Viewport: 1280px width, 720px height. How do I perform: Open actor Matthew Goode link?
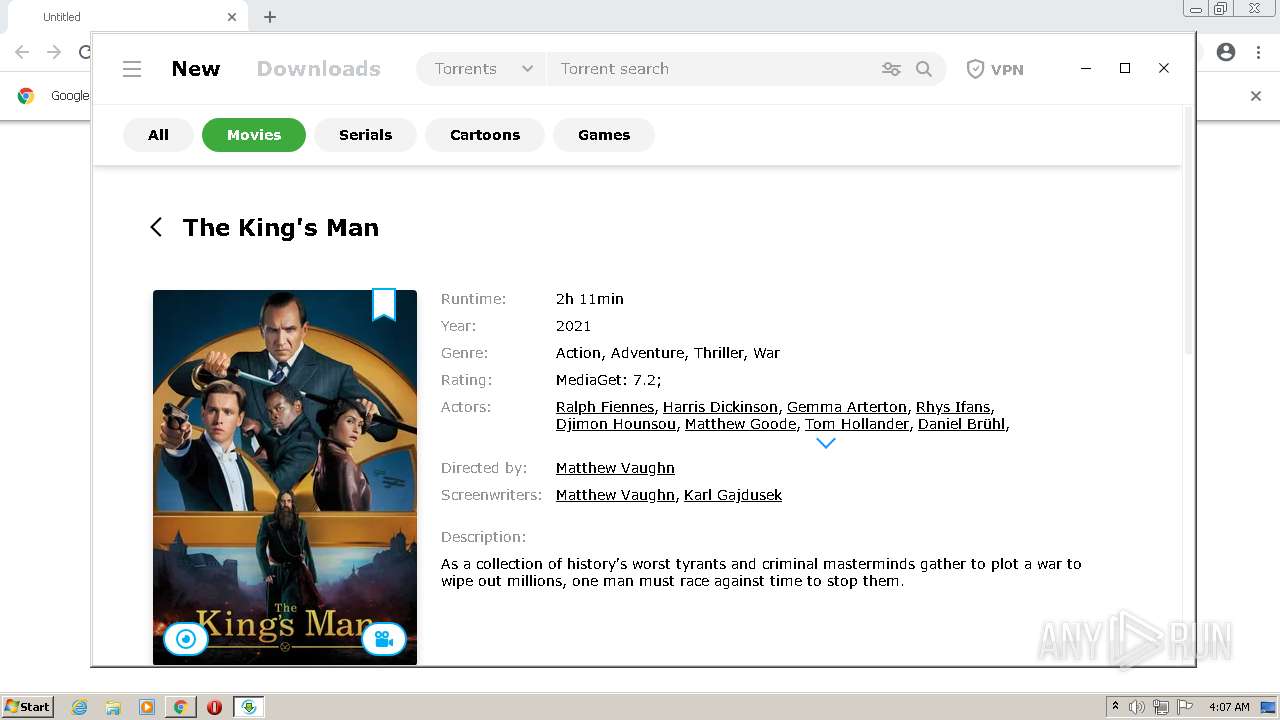[x=741, y=424]
